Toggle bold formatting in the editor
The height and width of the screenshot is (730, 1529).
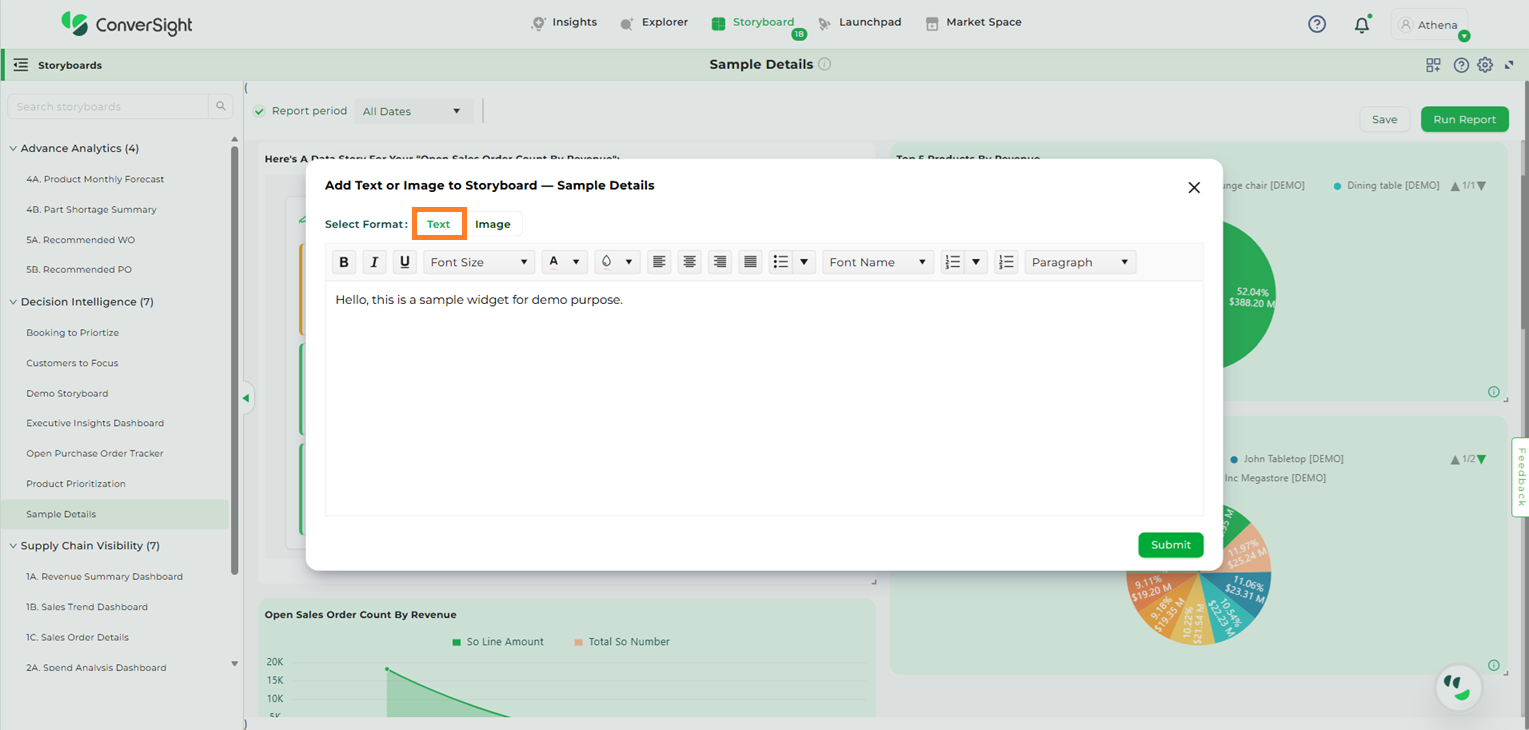click(x=344, y=262)
